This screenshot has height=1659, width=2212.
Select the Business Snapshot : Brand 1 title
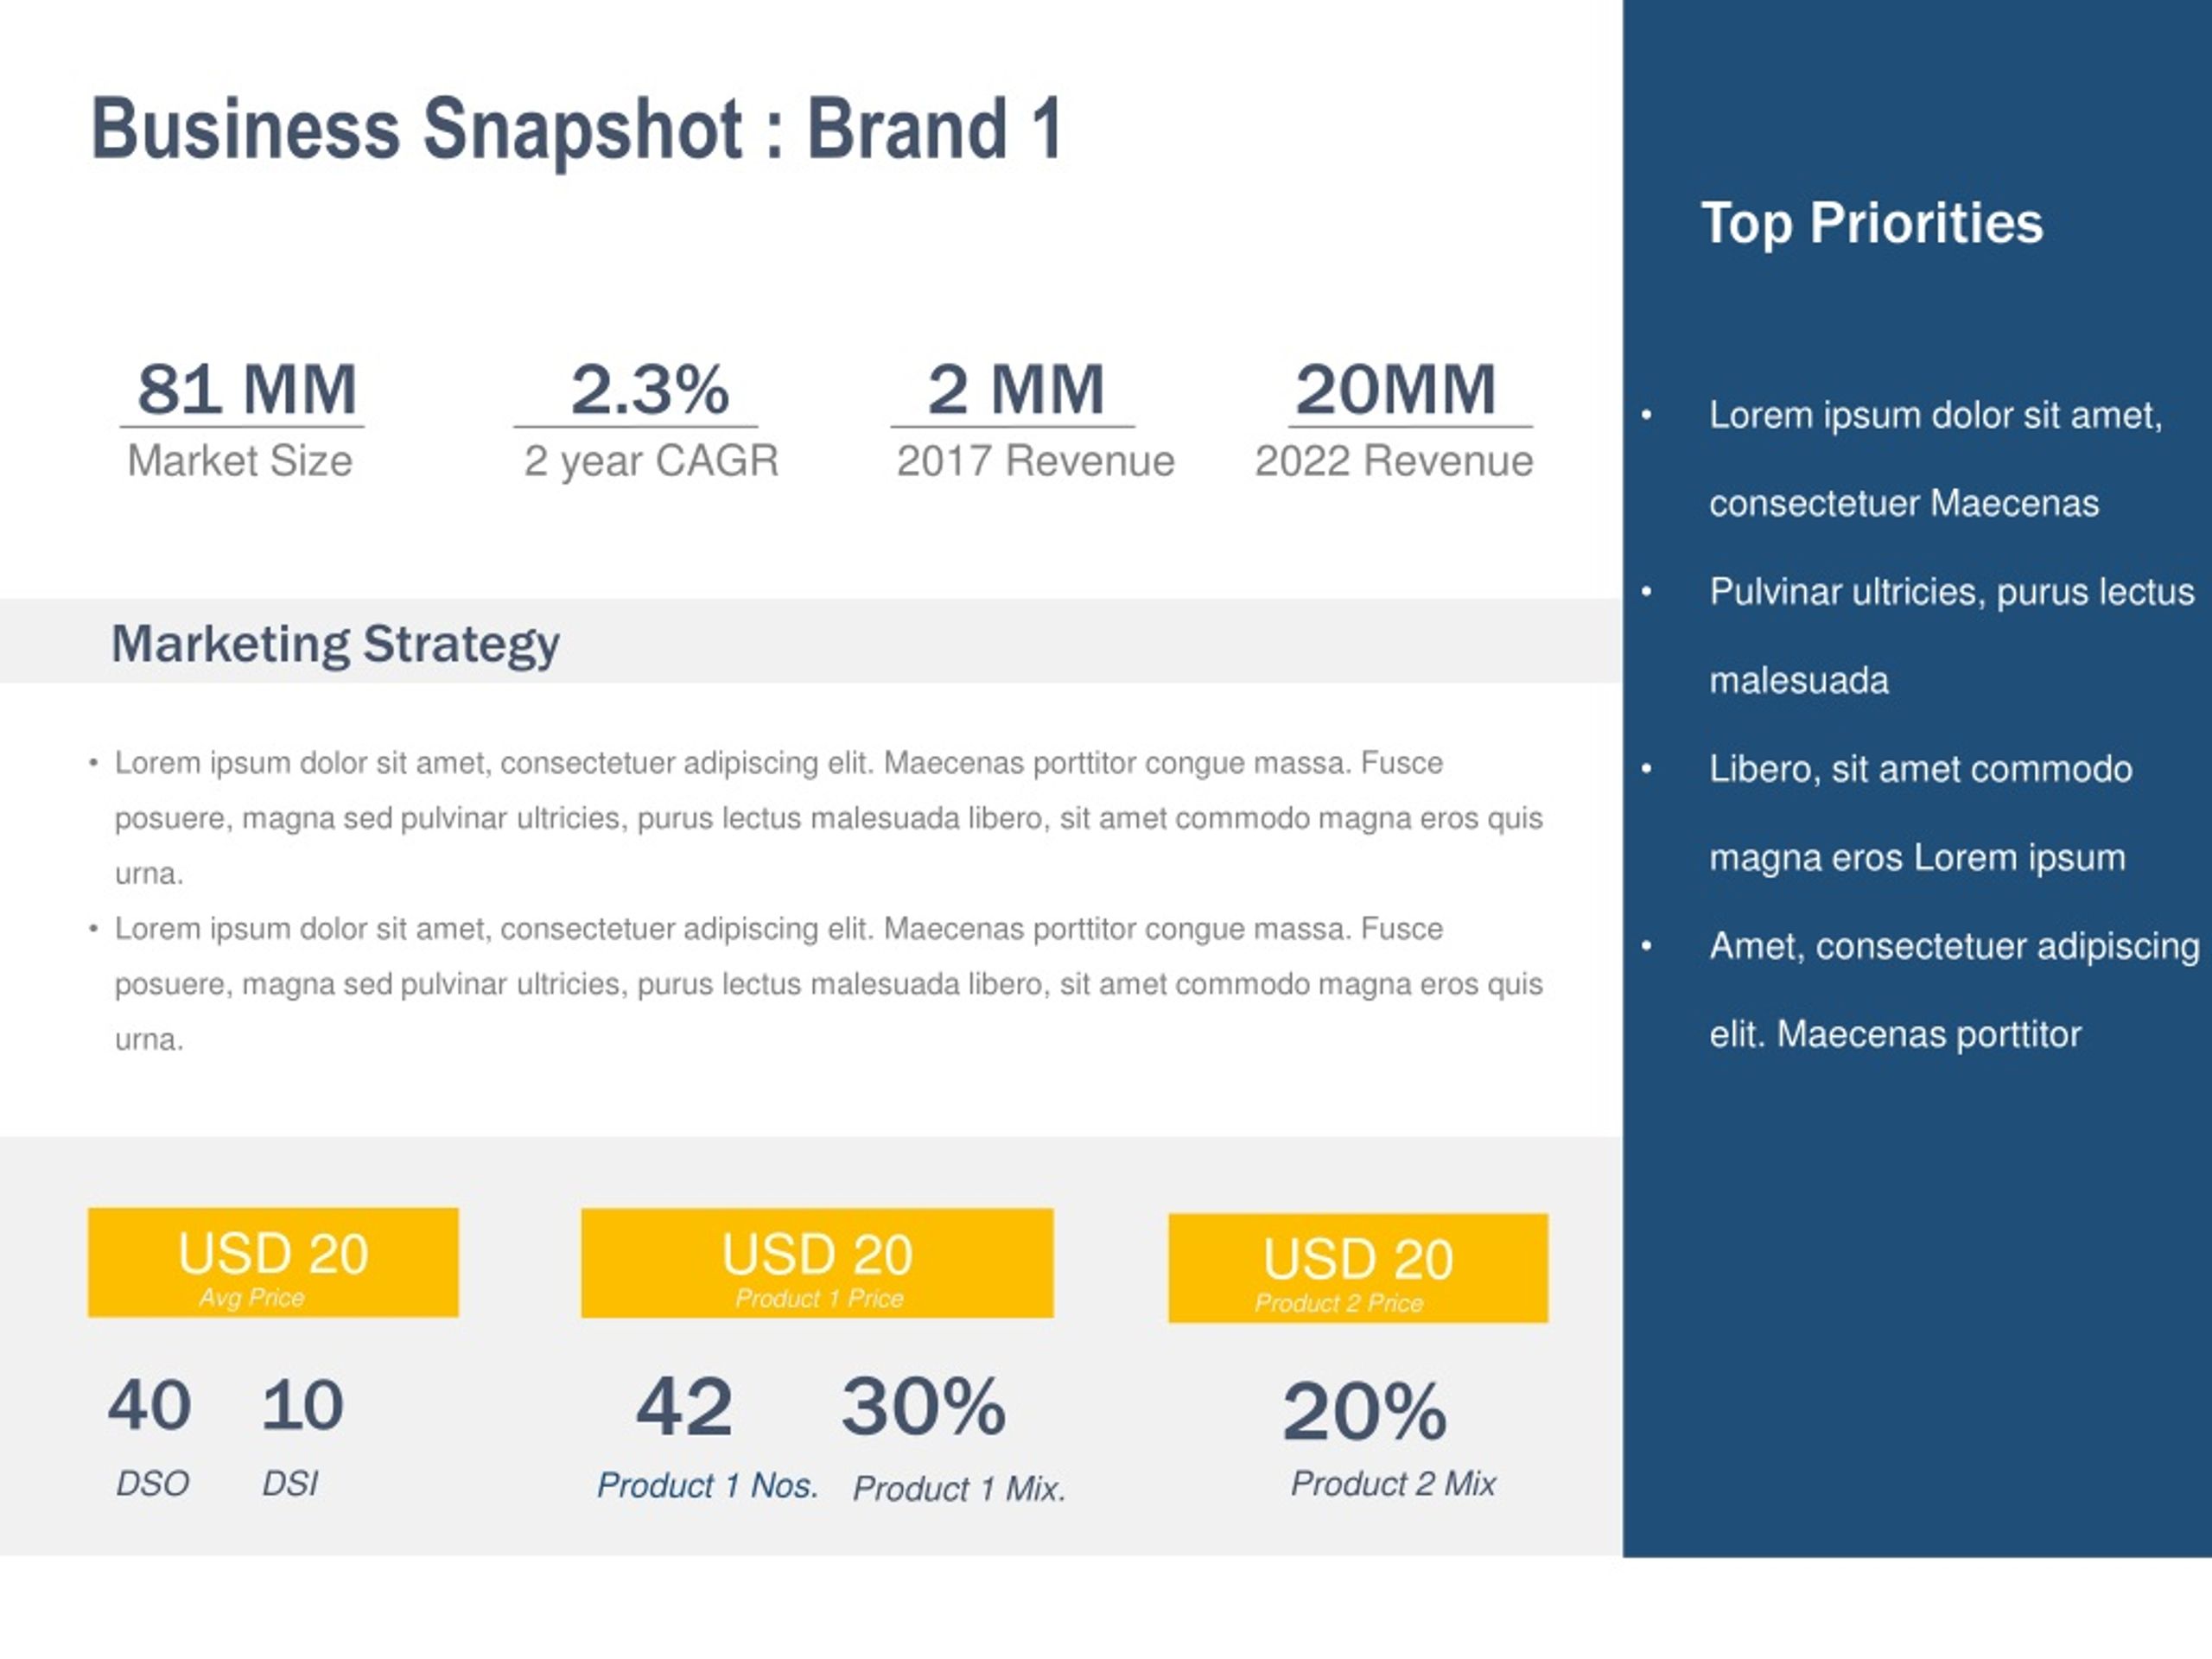tap(576, 129)
